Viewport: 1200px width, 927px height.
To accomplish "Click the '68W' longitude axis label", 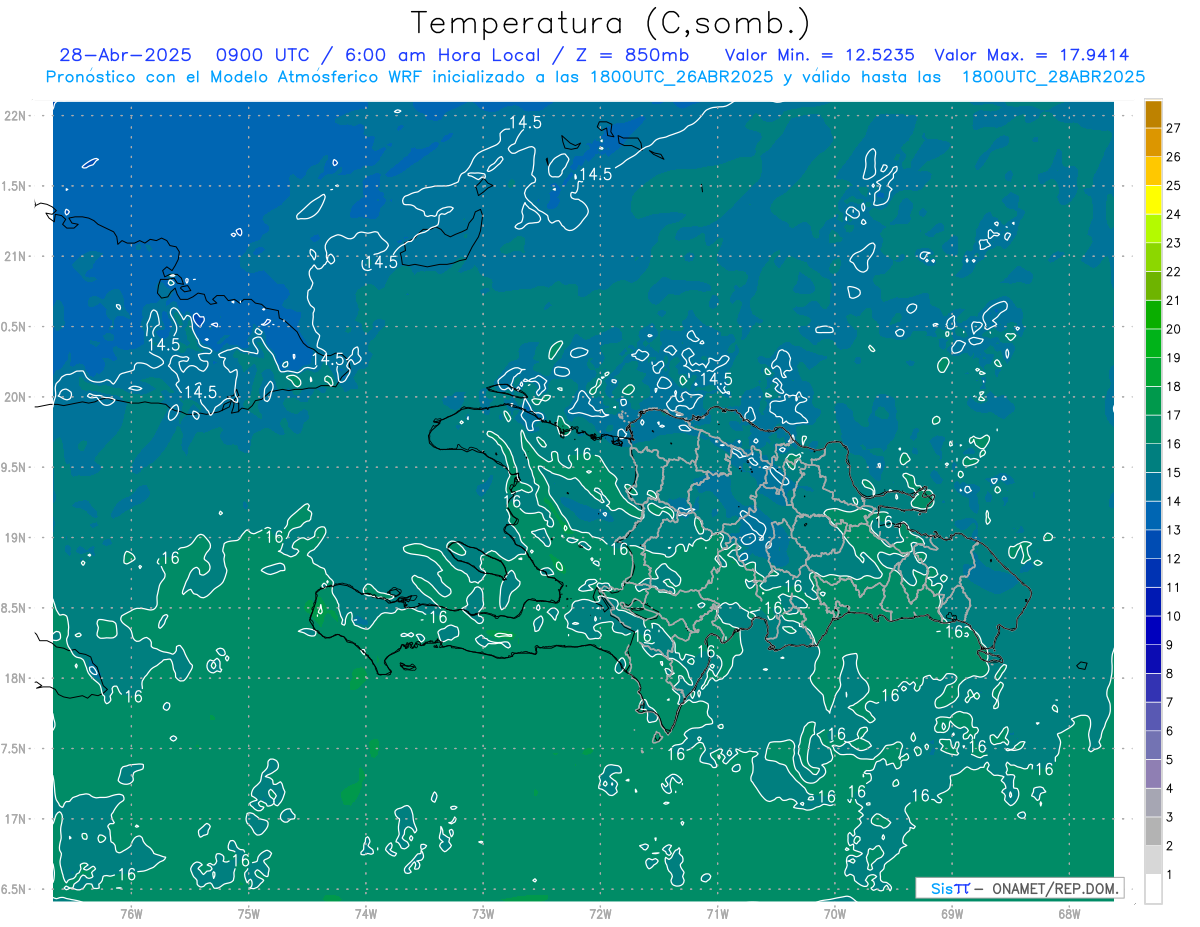I will (x=1069, y=914).
